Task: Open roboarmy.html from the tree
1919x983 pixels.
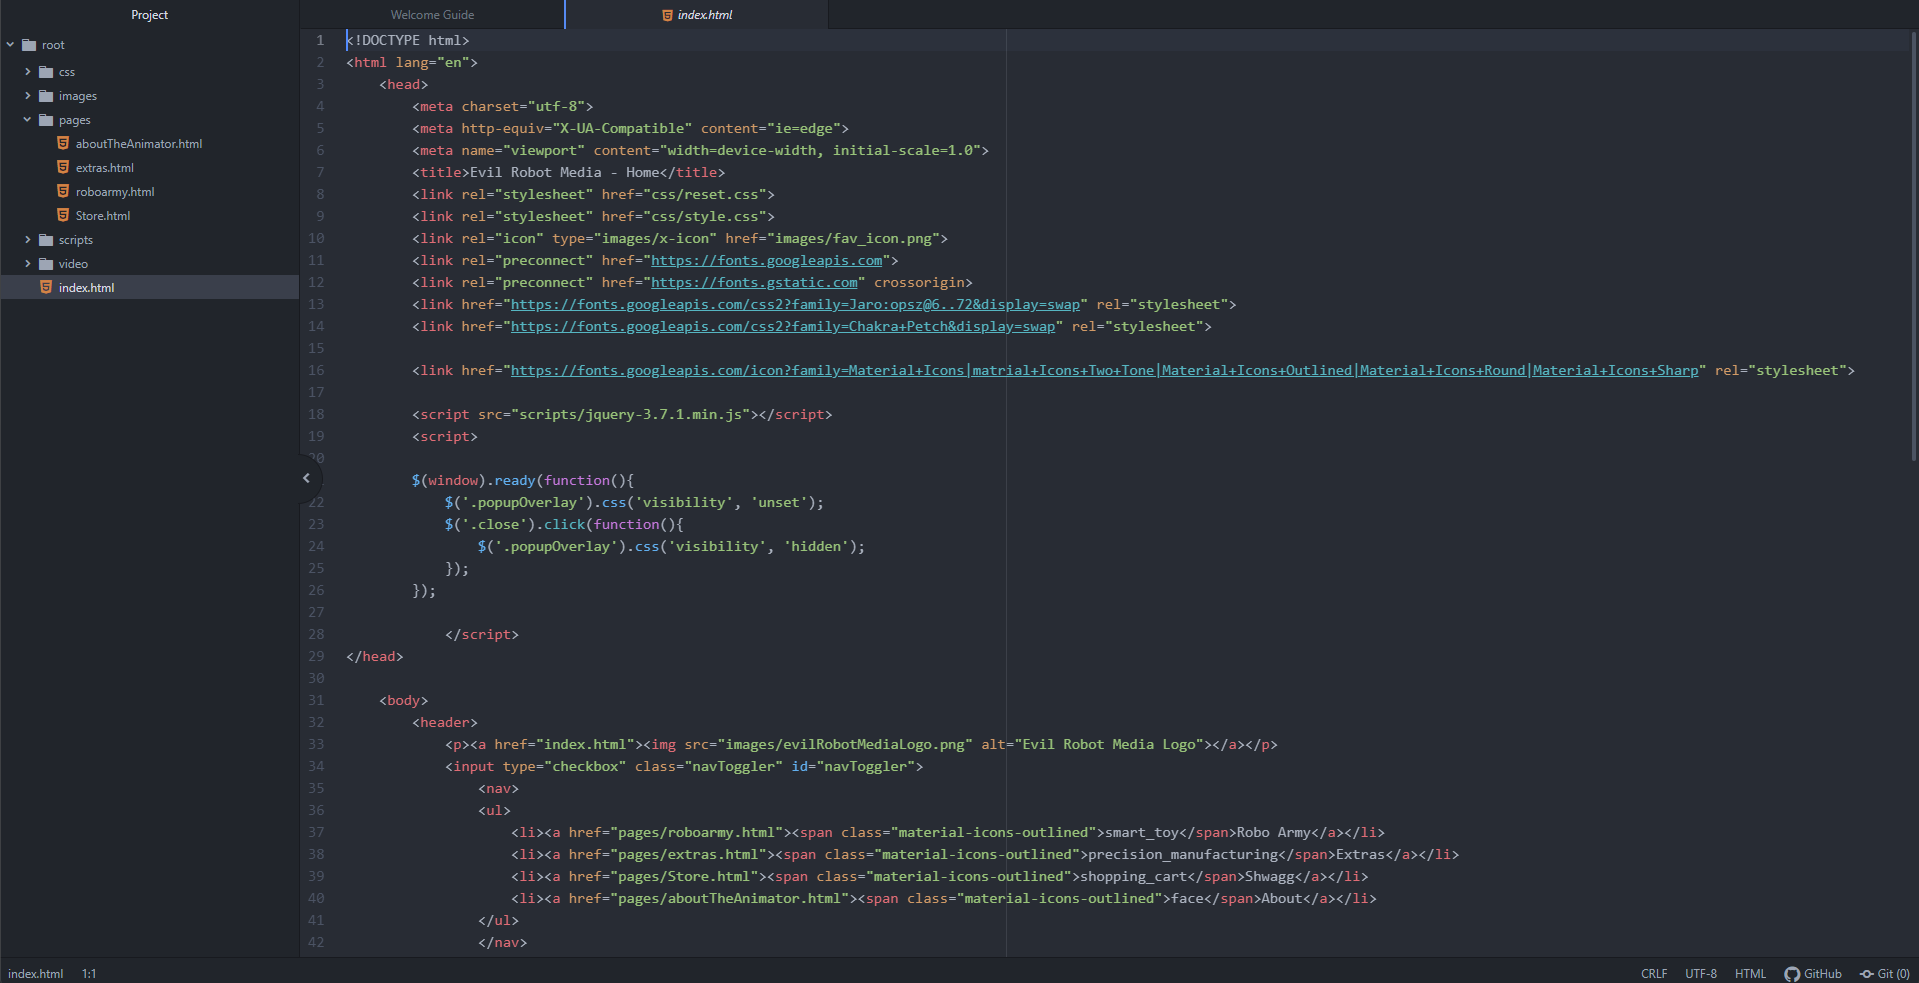Action: pyautogui.click(x=115, y=192)
